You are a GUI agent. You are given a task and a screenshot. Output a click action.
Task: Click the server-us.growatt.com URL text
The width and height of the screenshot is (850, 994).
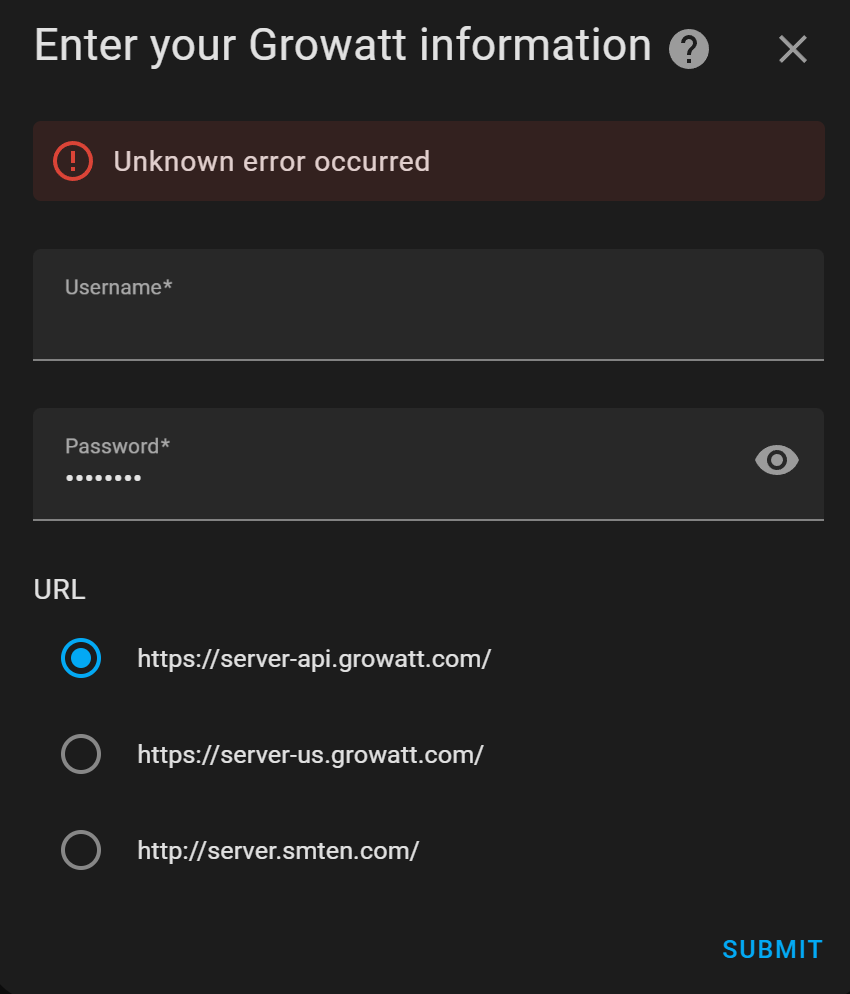tap(311, 754)
